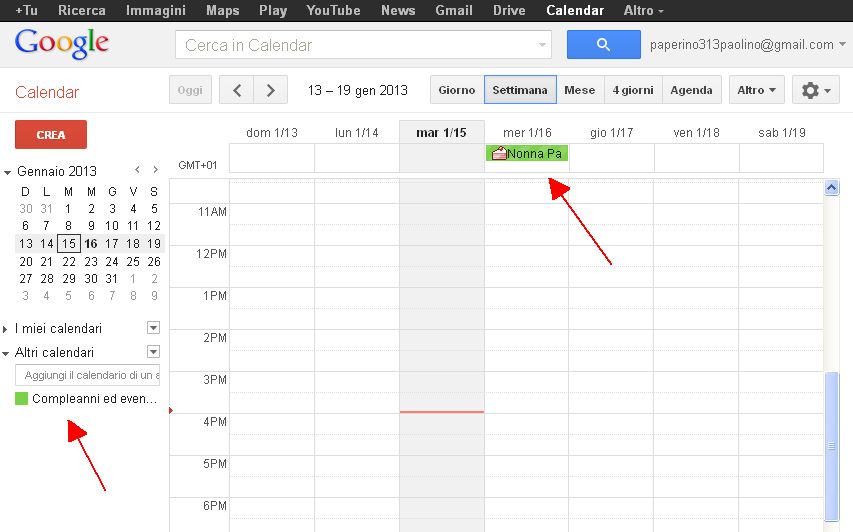
Task: Select the mar 1/15 column header
Action: tap(441, 133)
